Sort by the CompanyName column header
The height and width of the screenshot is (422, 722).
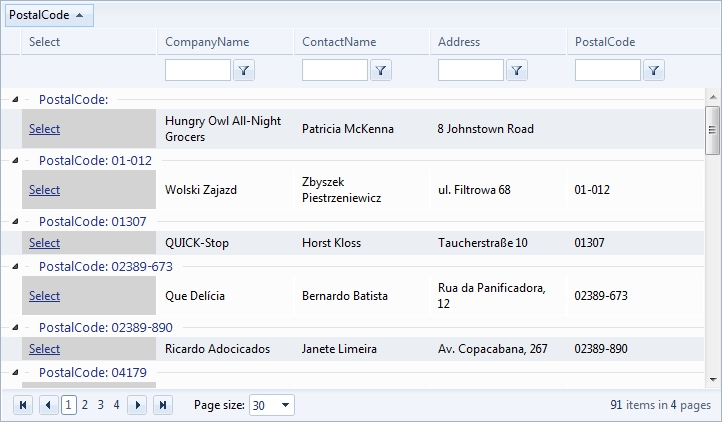[x=207, y=42]
